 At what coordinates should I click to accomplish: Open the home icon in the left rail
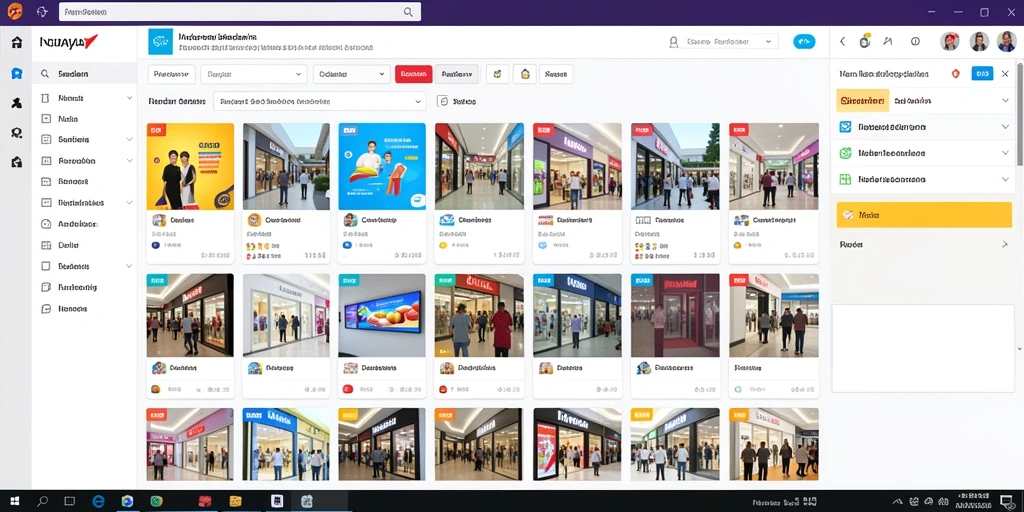click(x=17, y=42)
